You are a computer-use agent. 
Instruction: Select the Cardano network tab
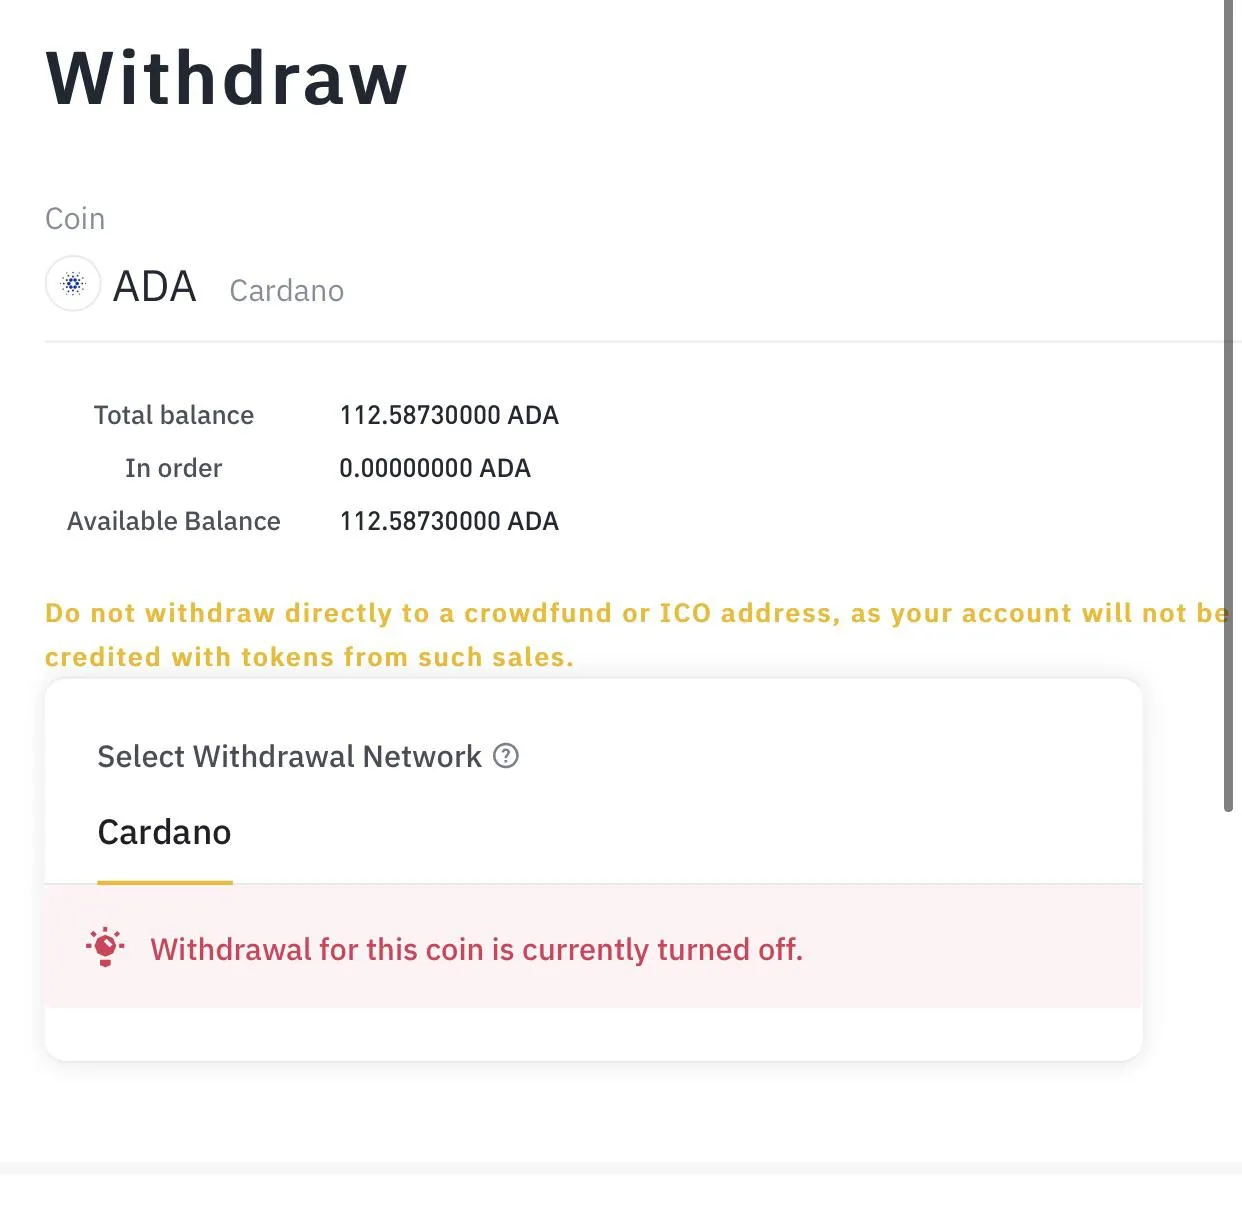(x=164, y=833)
